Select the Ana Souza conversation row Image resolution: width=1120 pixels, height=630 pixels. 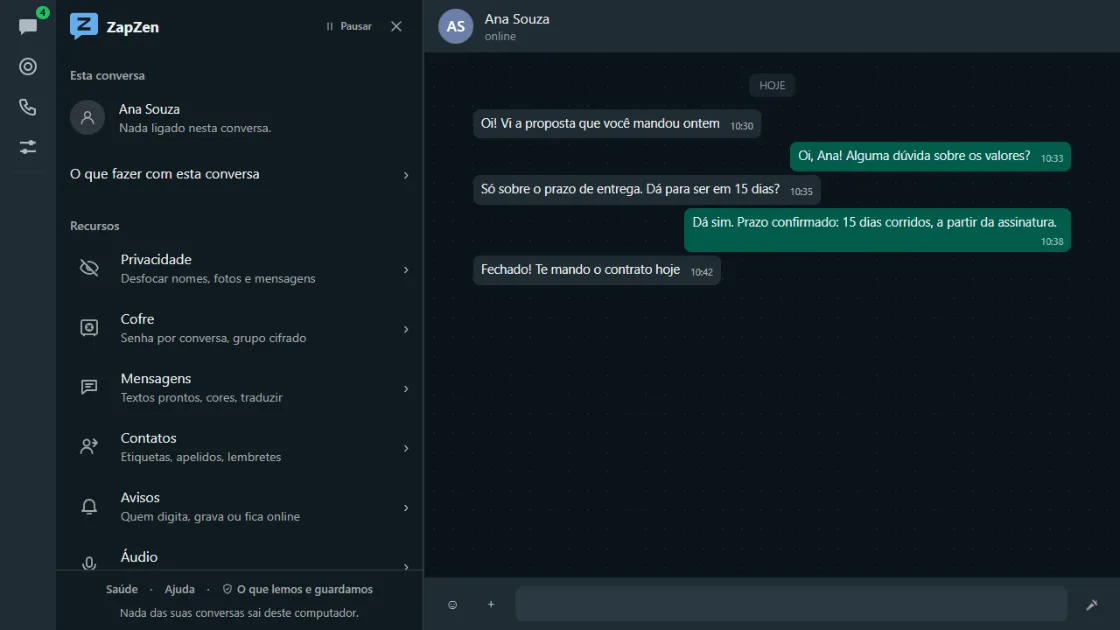(239, 118)
